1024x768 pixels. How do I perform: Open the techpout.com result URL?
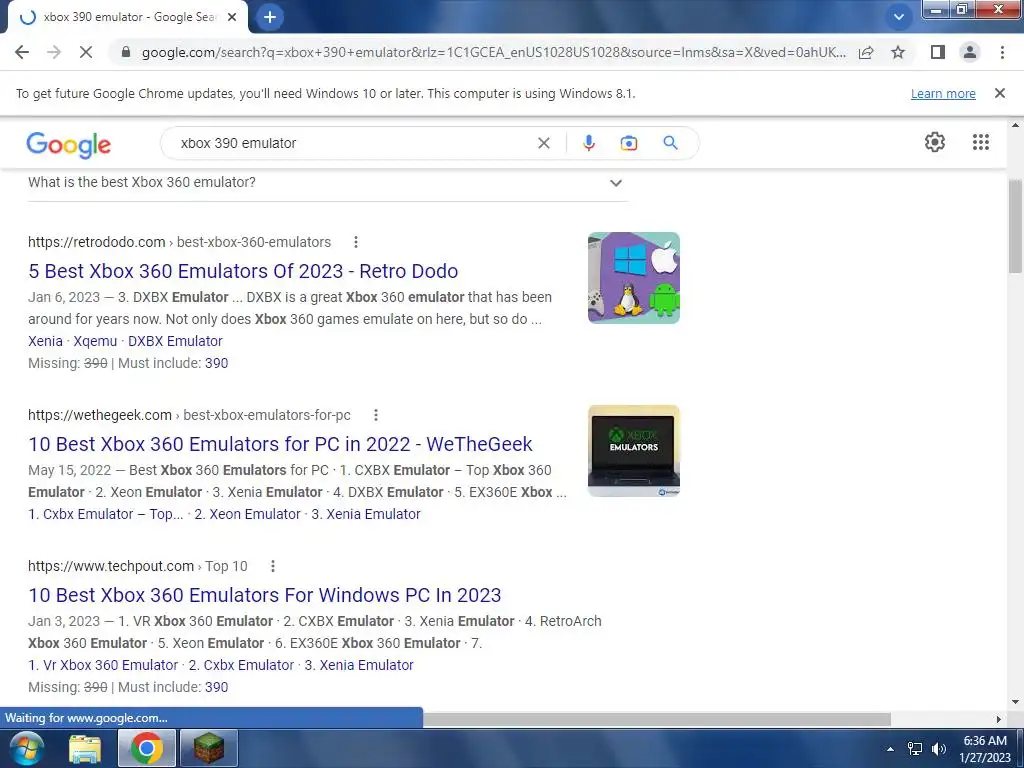138,566
